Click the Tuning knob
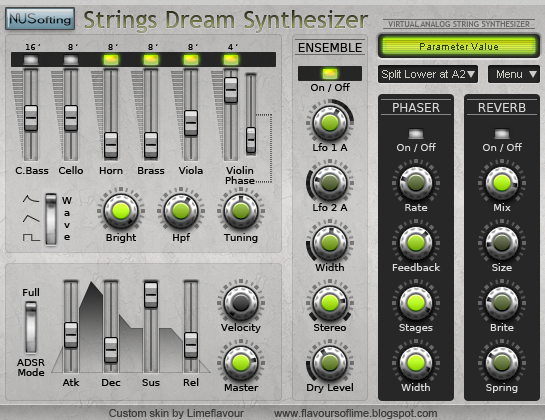 tap(241, 211)
